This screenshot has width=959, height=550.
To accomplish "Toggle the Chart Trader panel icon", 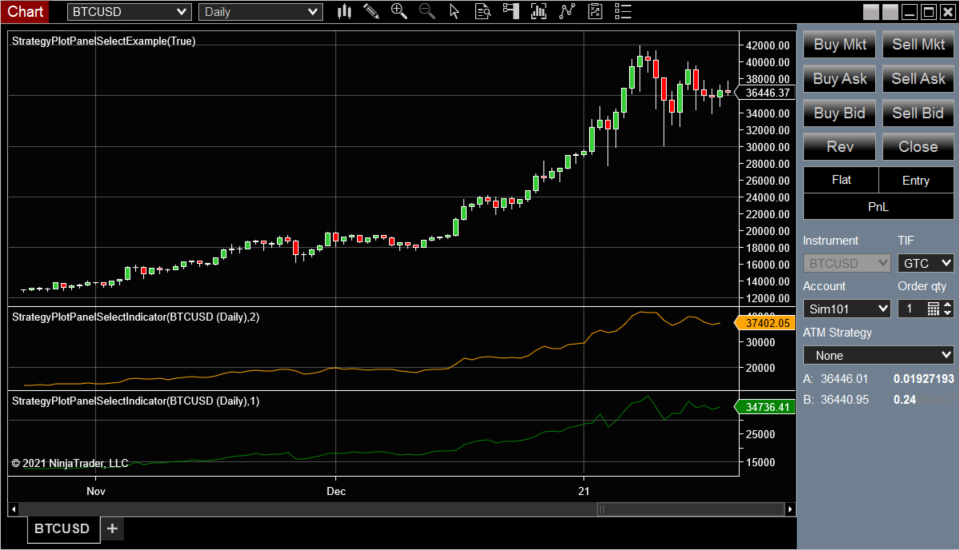I will pyautogui.click(x=511, y=12).
